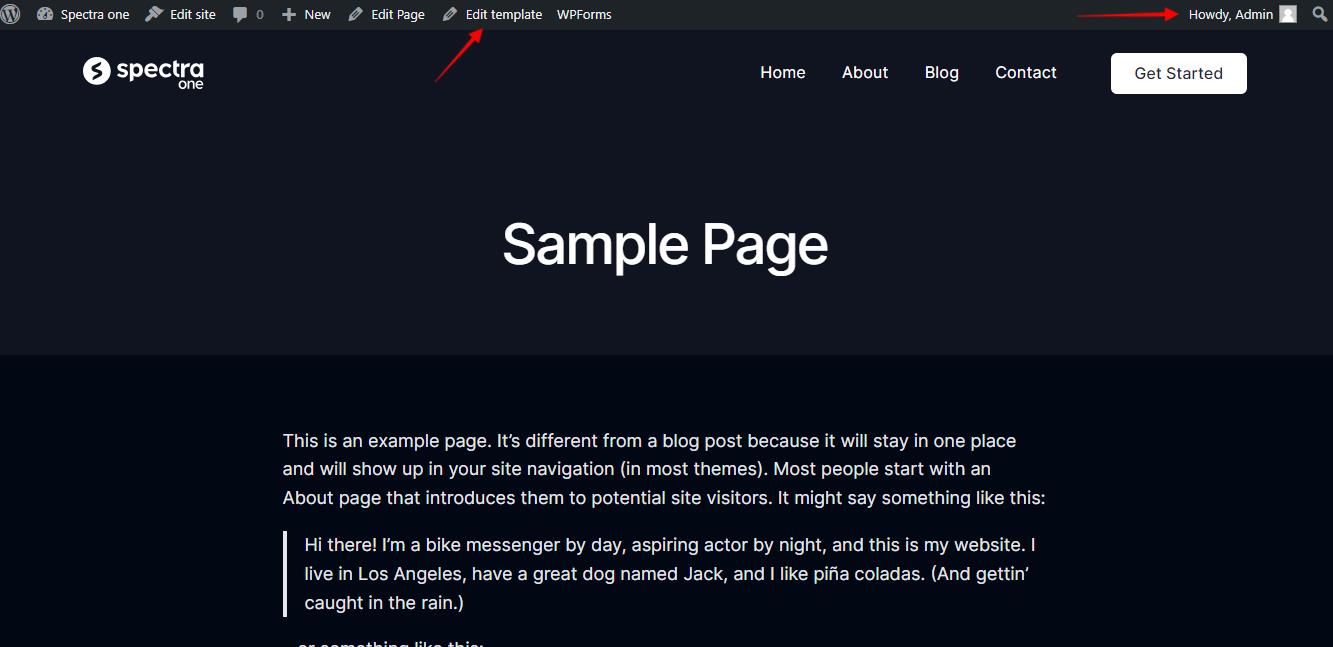This screenshot has width=1333, height=647.
Task: Open the Spectra one site dashboard icon
Action: (x=45, y=14)
